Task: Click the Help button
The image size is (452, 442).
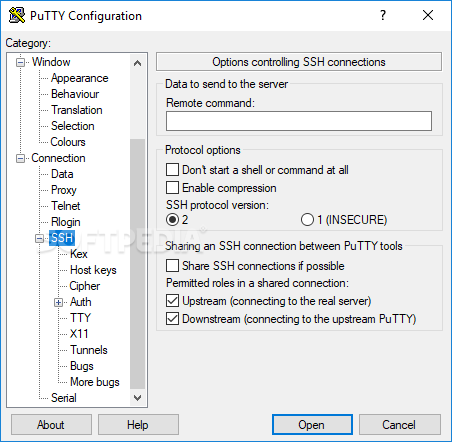Action: [x=138, y=425]
